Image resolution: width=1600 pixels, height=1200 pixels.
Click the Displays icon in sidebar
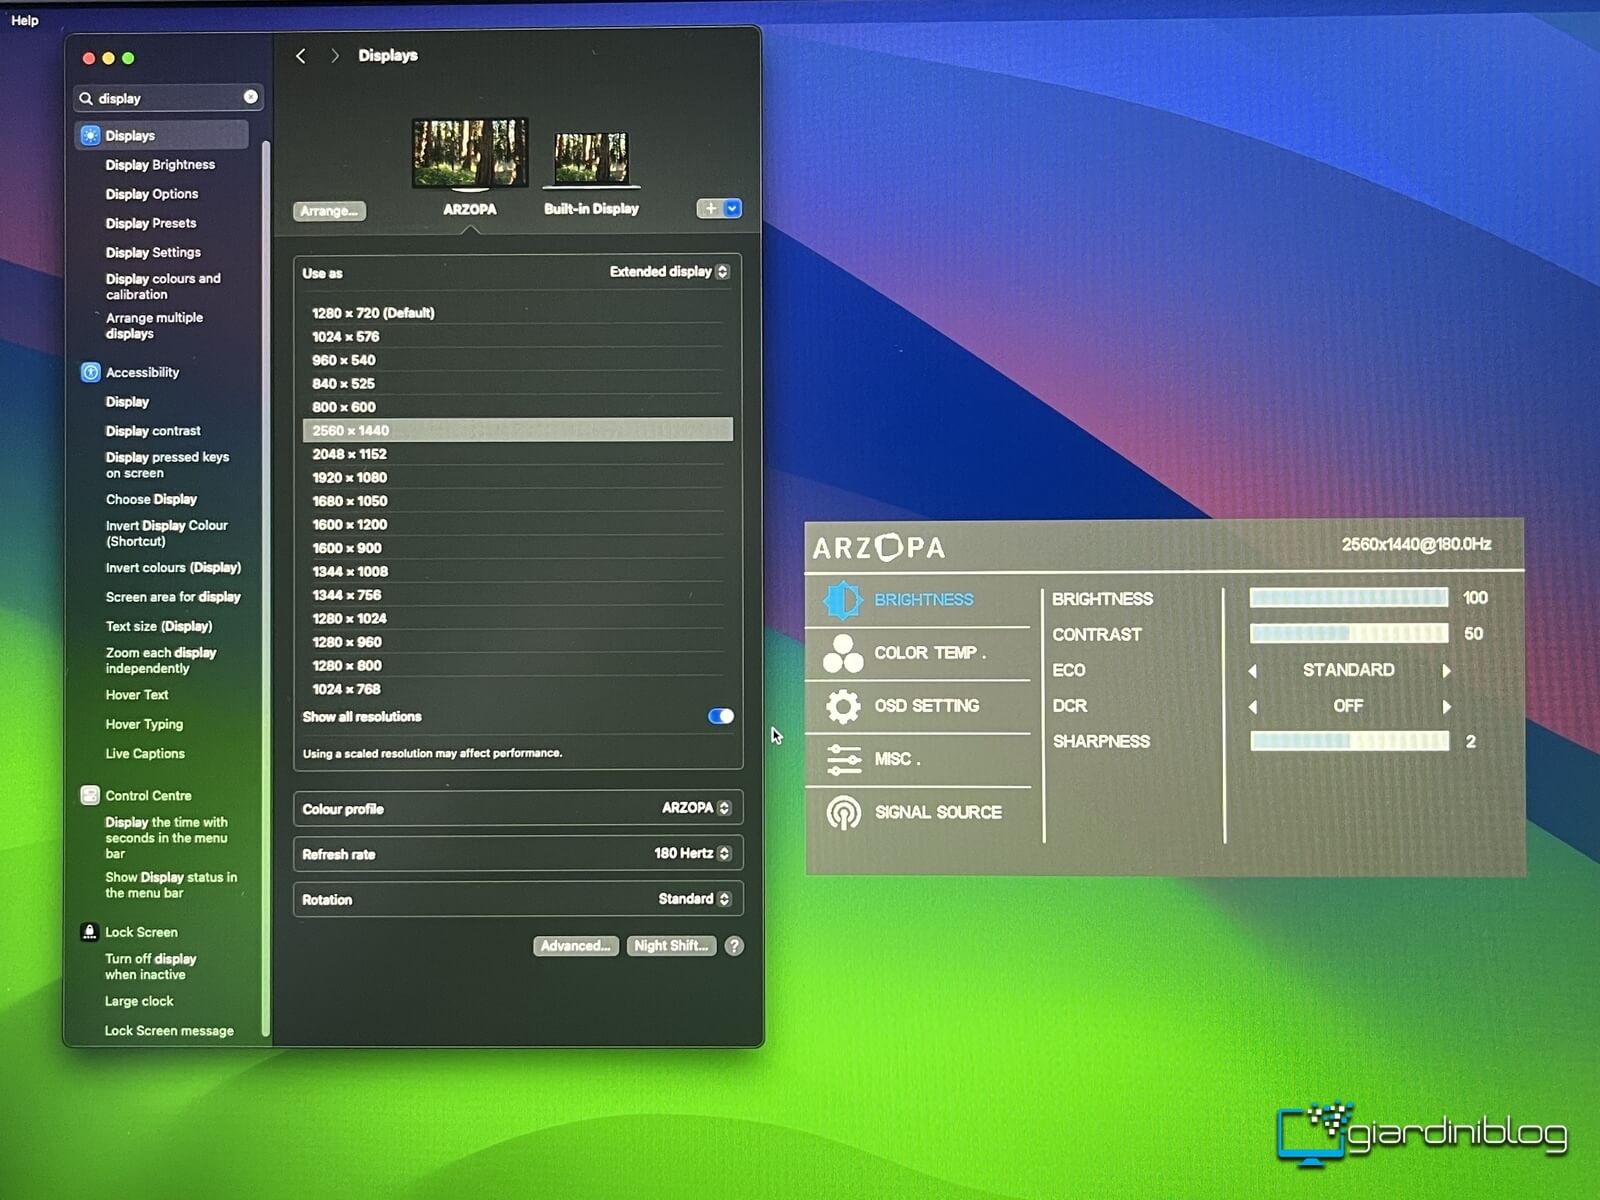pyautogui.click(x=91, y=136)
